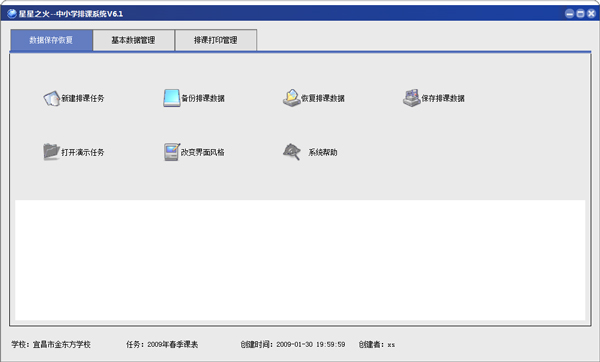This screenshot has height=362, width=600.
Task: Click the 新建排课任务 label
Action: [x=83, y=98]
